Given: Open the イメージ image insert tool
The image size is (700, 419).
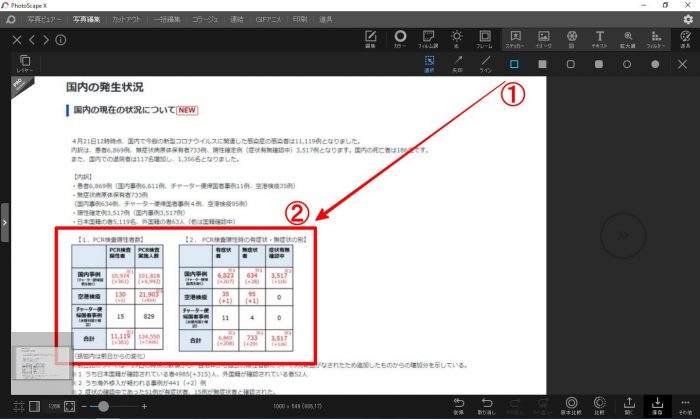Looking at the screenshot, I should click(x=543, y=39).
